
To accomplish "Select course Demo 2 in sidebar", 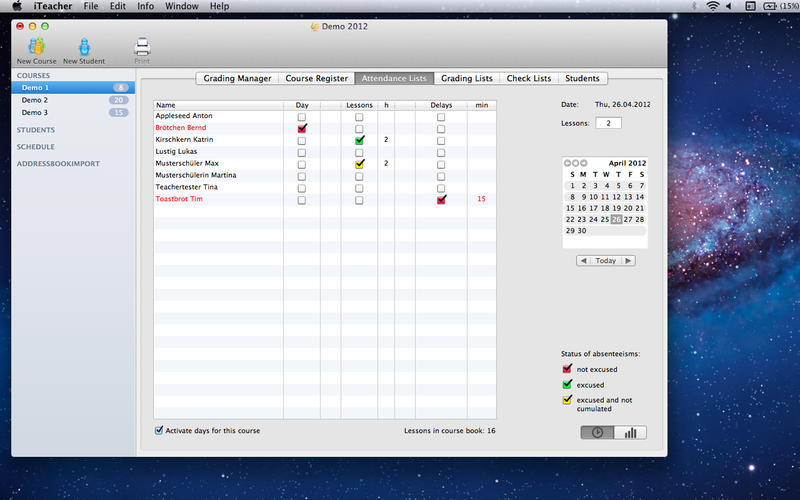I will pos(73,100).
